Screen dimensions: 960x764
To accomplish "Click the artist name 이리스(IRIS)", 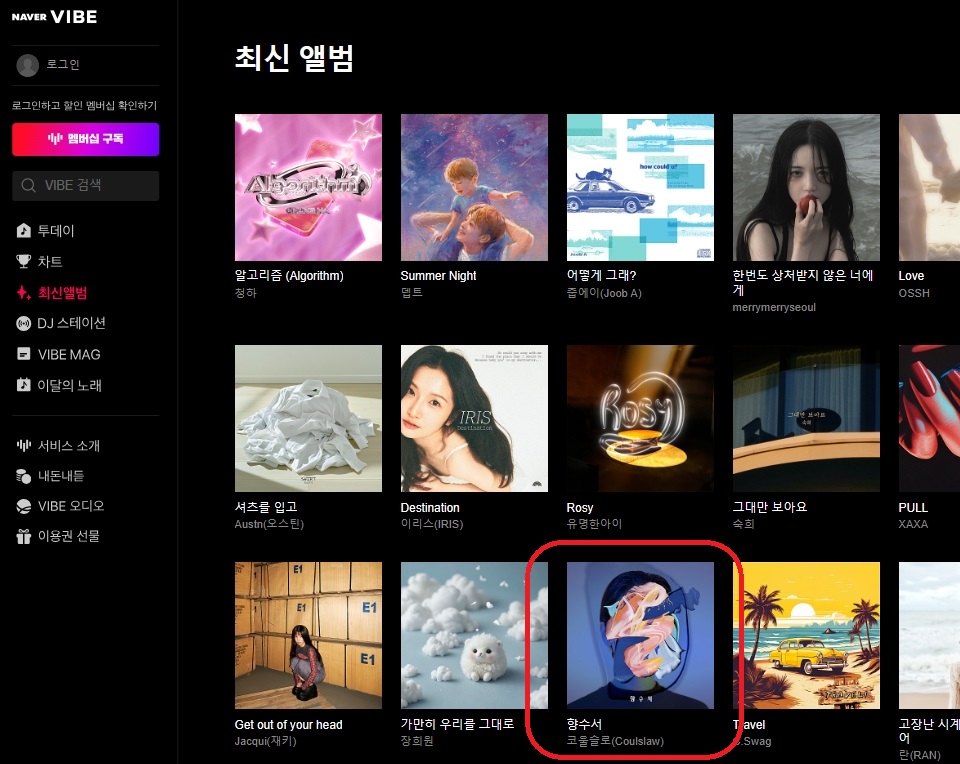I will pyautogui.click(x=432, y=524).
